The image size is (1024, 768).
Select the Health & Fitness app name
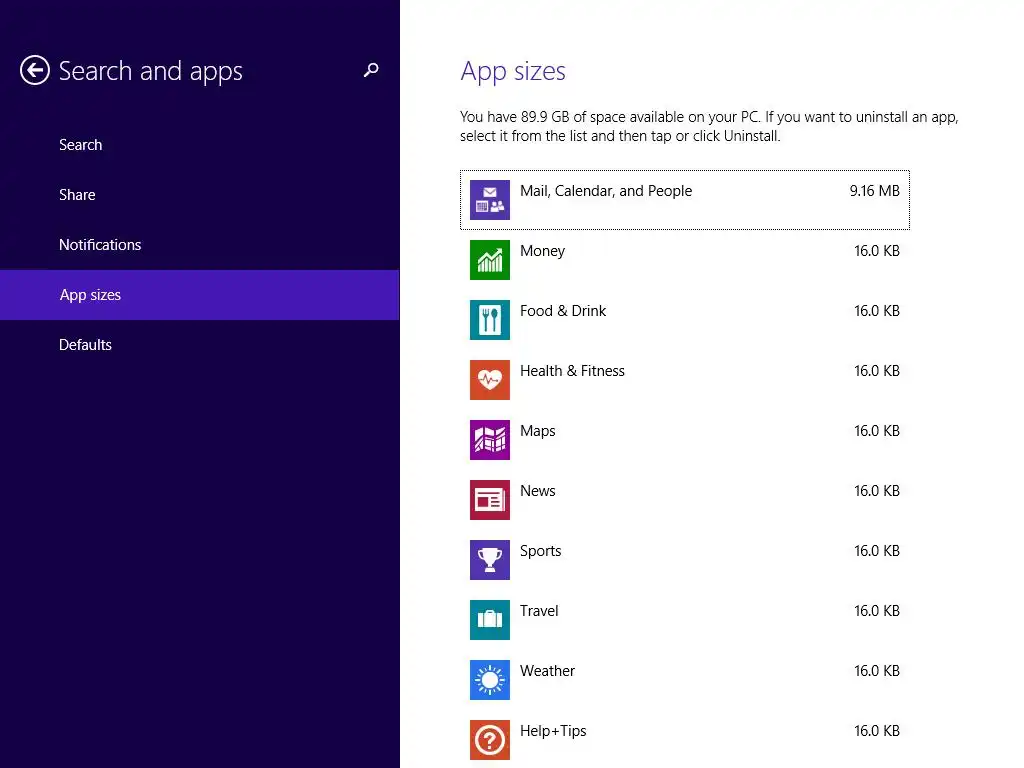[572, 371]
